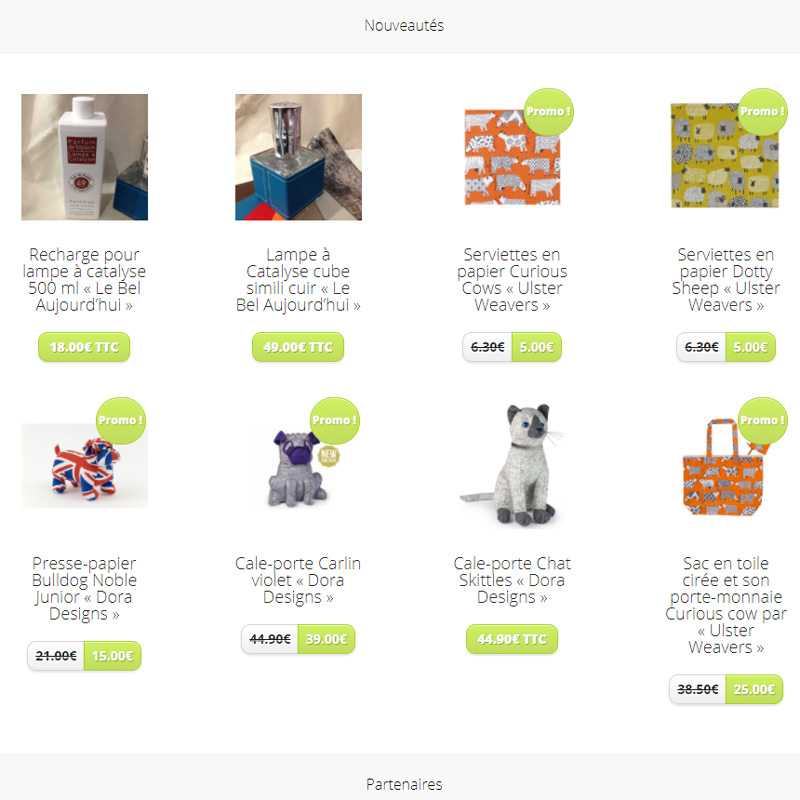Click the 44.90€ TTC Chat Skittles button

[x=512, y=639]
